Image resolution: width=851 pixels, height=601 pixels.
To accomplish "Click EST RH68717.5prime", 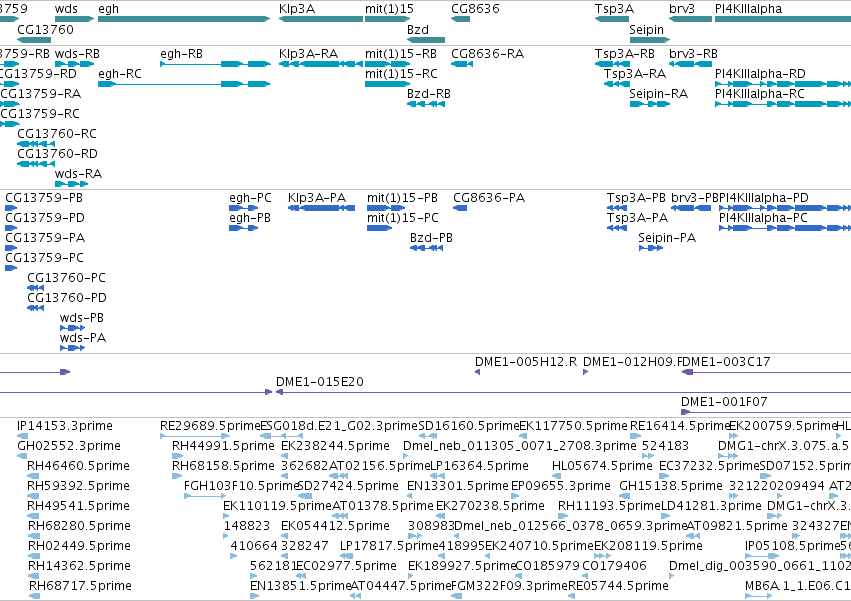I will [80, 586].
